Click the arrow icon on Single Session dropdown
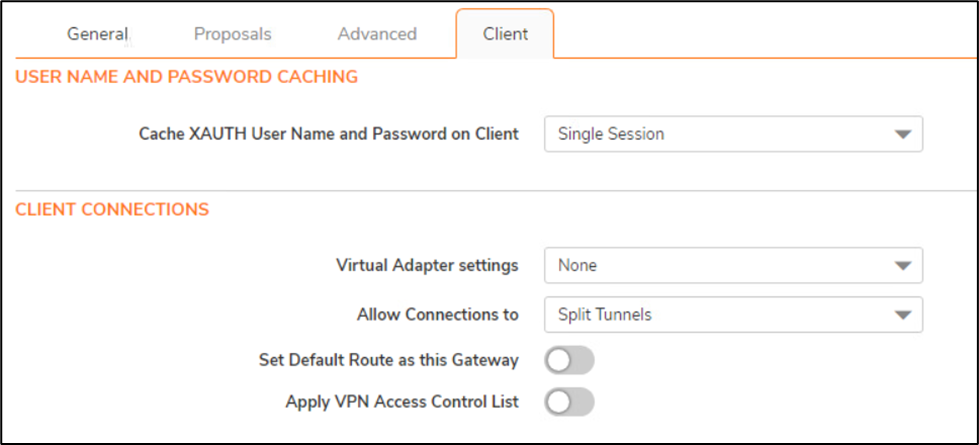This screenshot has height=445, width=979. point(902,134)
